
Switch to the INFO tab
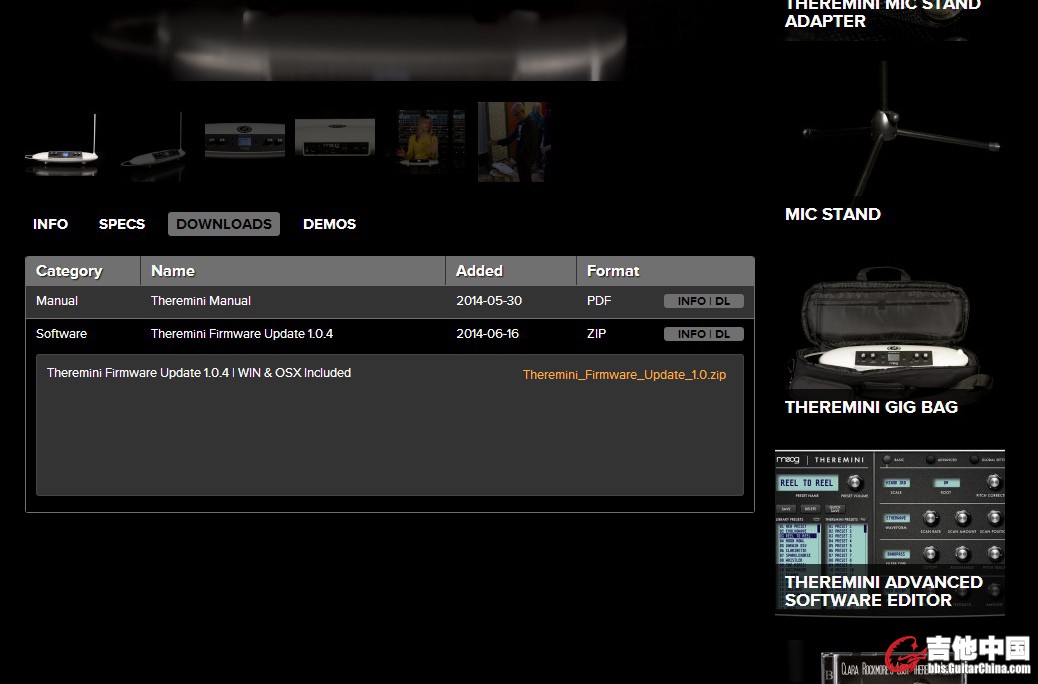[50, 224]
